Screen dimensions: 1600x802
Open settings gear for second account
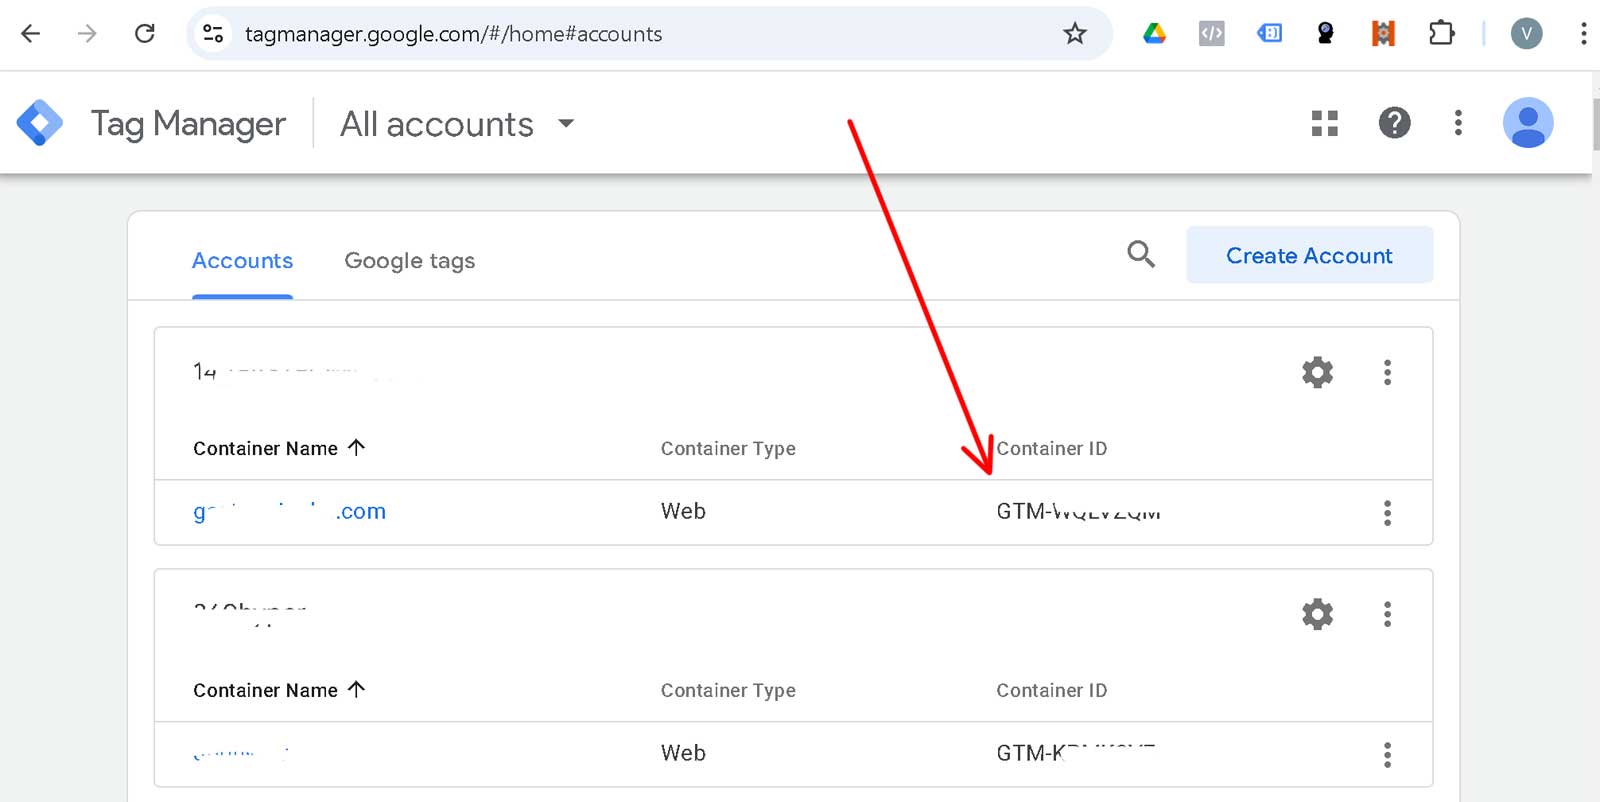pyautogui.click(x=1318, y=614)
